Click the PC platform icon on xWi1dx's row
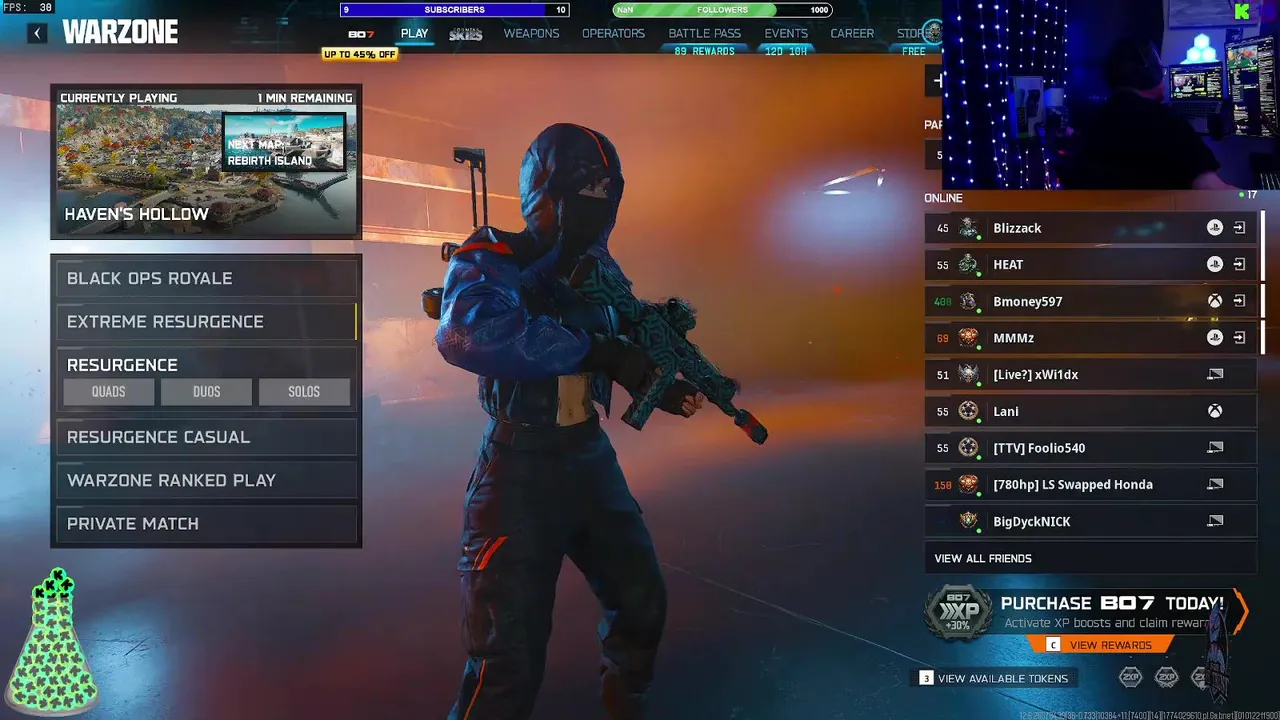Screen dimensions: 1280x720 (1215, 374)
